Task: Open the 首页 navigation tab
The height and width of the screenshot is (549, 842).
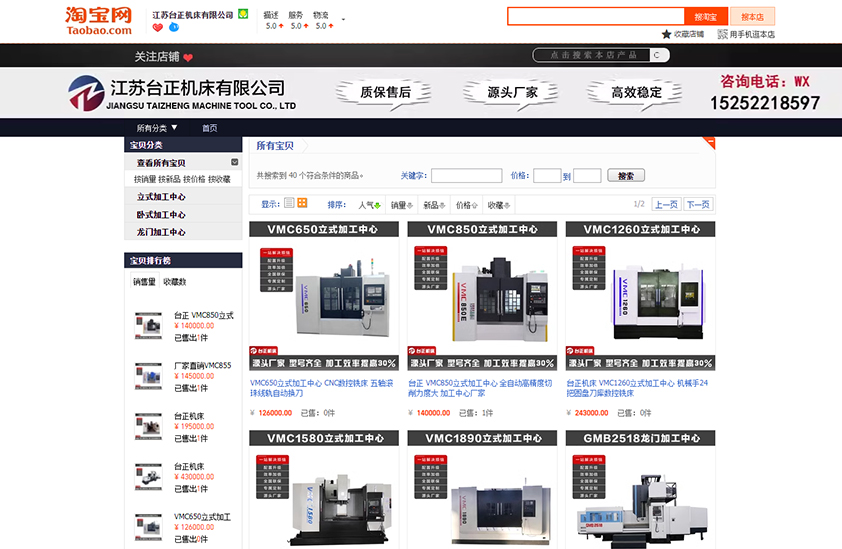Action: coord(209,128)
